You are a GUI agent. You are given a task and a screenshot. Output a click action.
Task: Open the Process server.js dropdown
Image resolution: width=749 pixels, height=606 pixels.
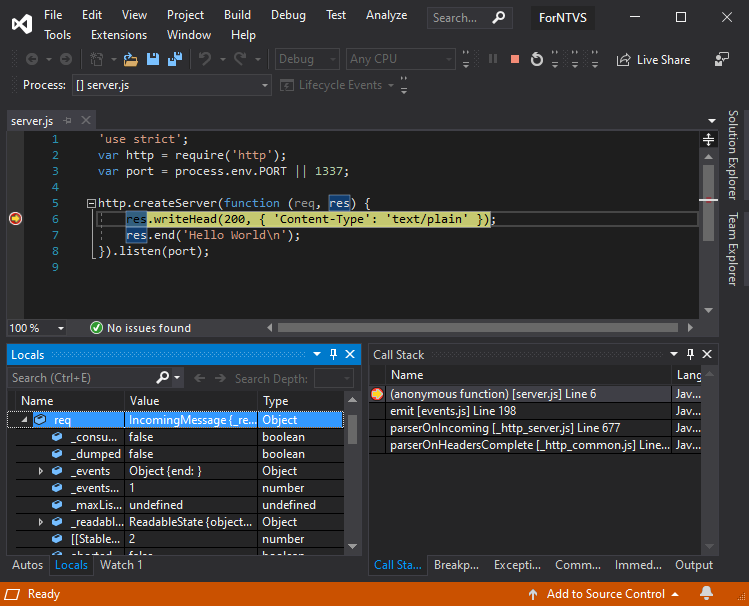tap(172, 85)
